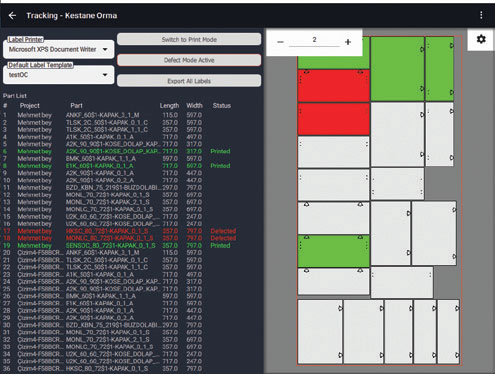
Task: Click the green panel in left column
Action: tap(333, 251)
